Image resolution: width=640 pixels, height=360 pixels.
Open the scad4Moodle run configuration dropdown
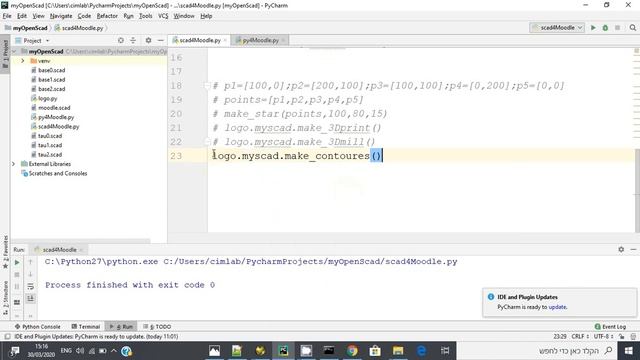[557, 28]
